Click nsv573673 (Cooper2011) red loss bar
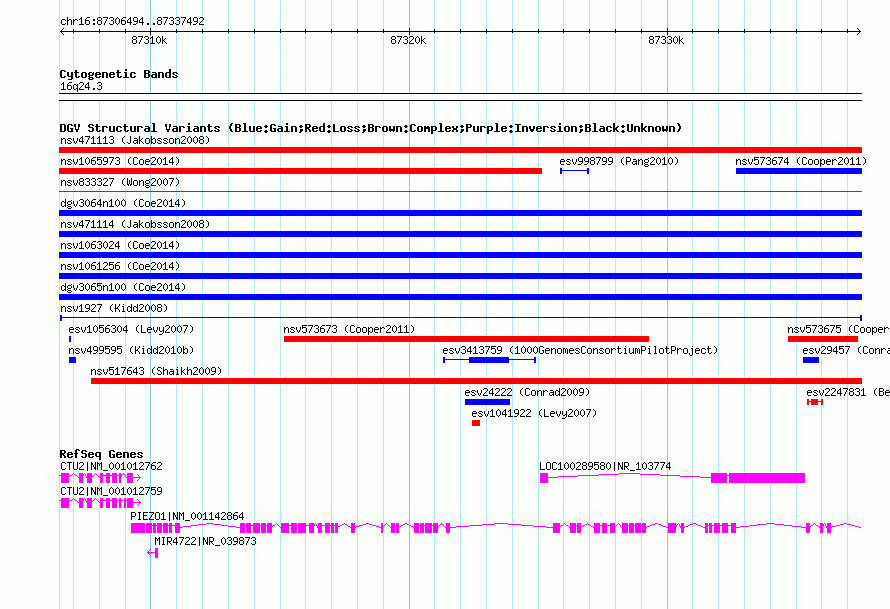 coord(466,339)
